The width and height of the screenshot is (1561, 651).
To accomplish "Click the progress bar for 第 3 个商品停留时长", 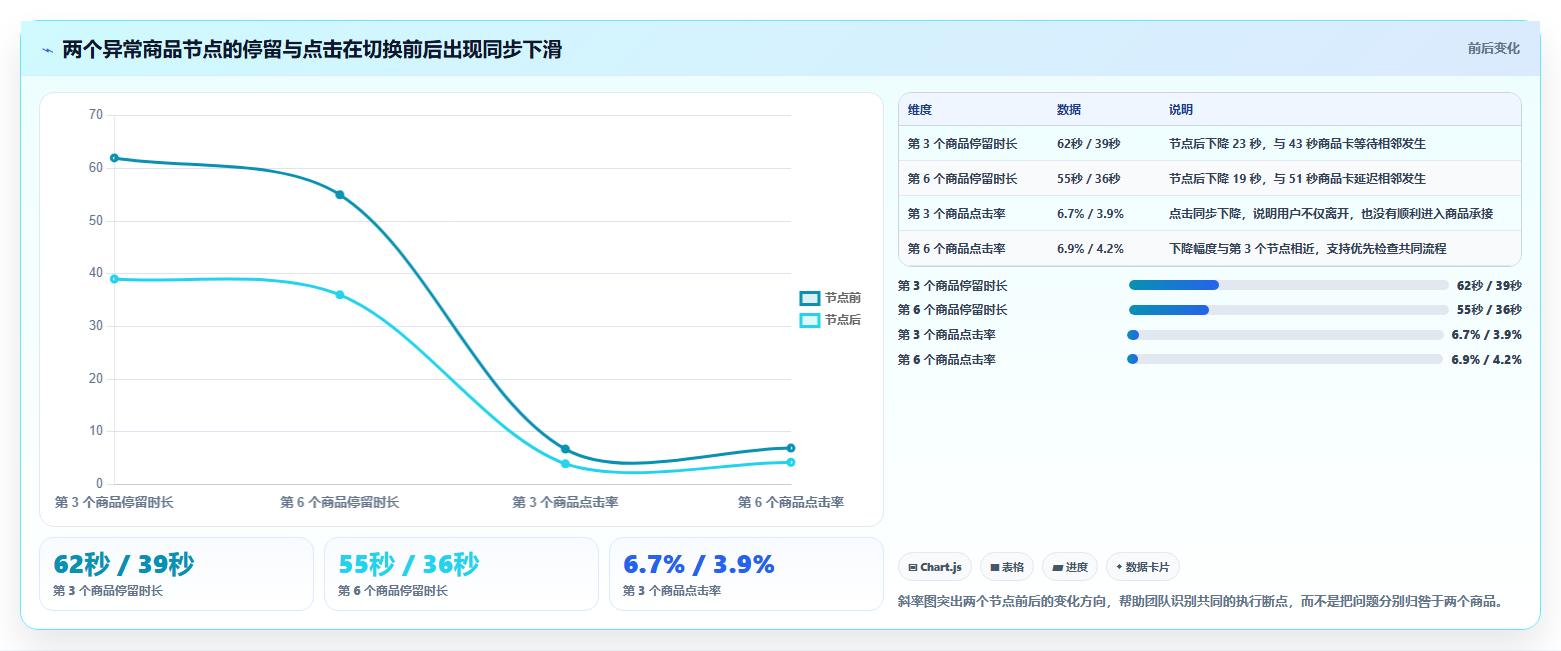I will pos(1288,285).
